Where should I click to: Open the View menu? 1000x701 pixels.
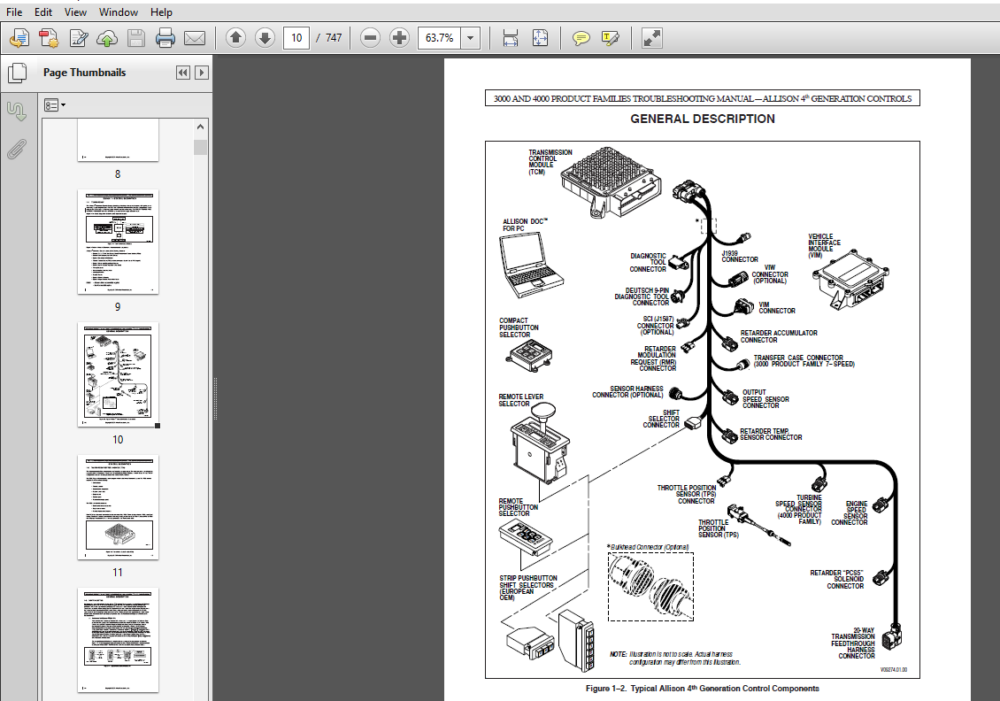(x=75, y=12)
